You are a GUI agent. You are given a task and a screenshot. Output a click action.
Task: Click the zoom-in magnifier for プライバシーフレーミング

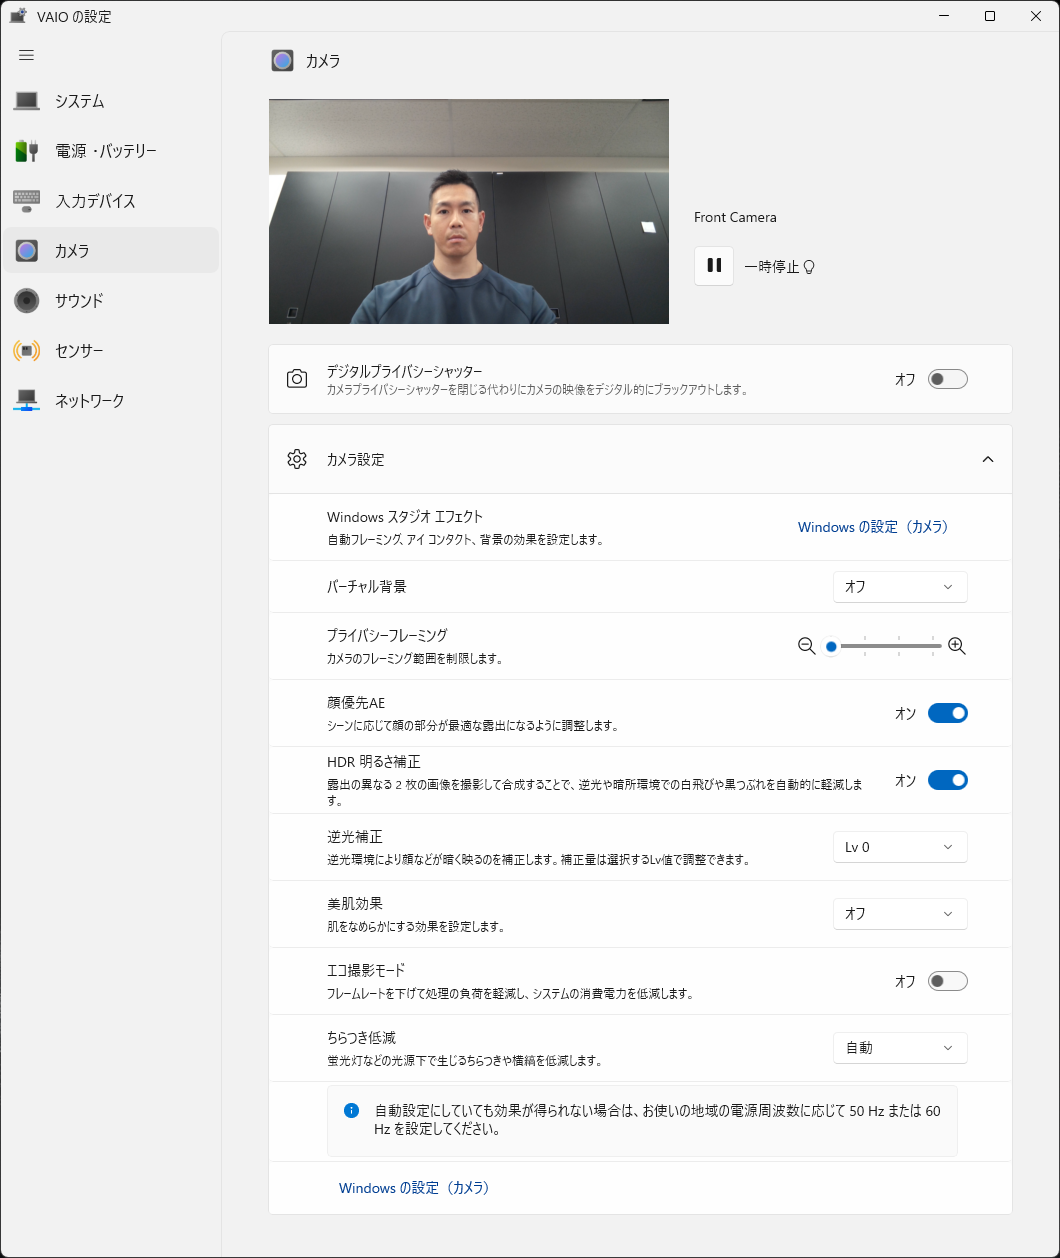tap(957, 646)
